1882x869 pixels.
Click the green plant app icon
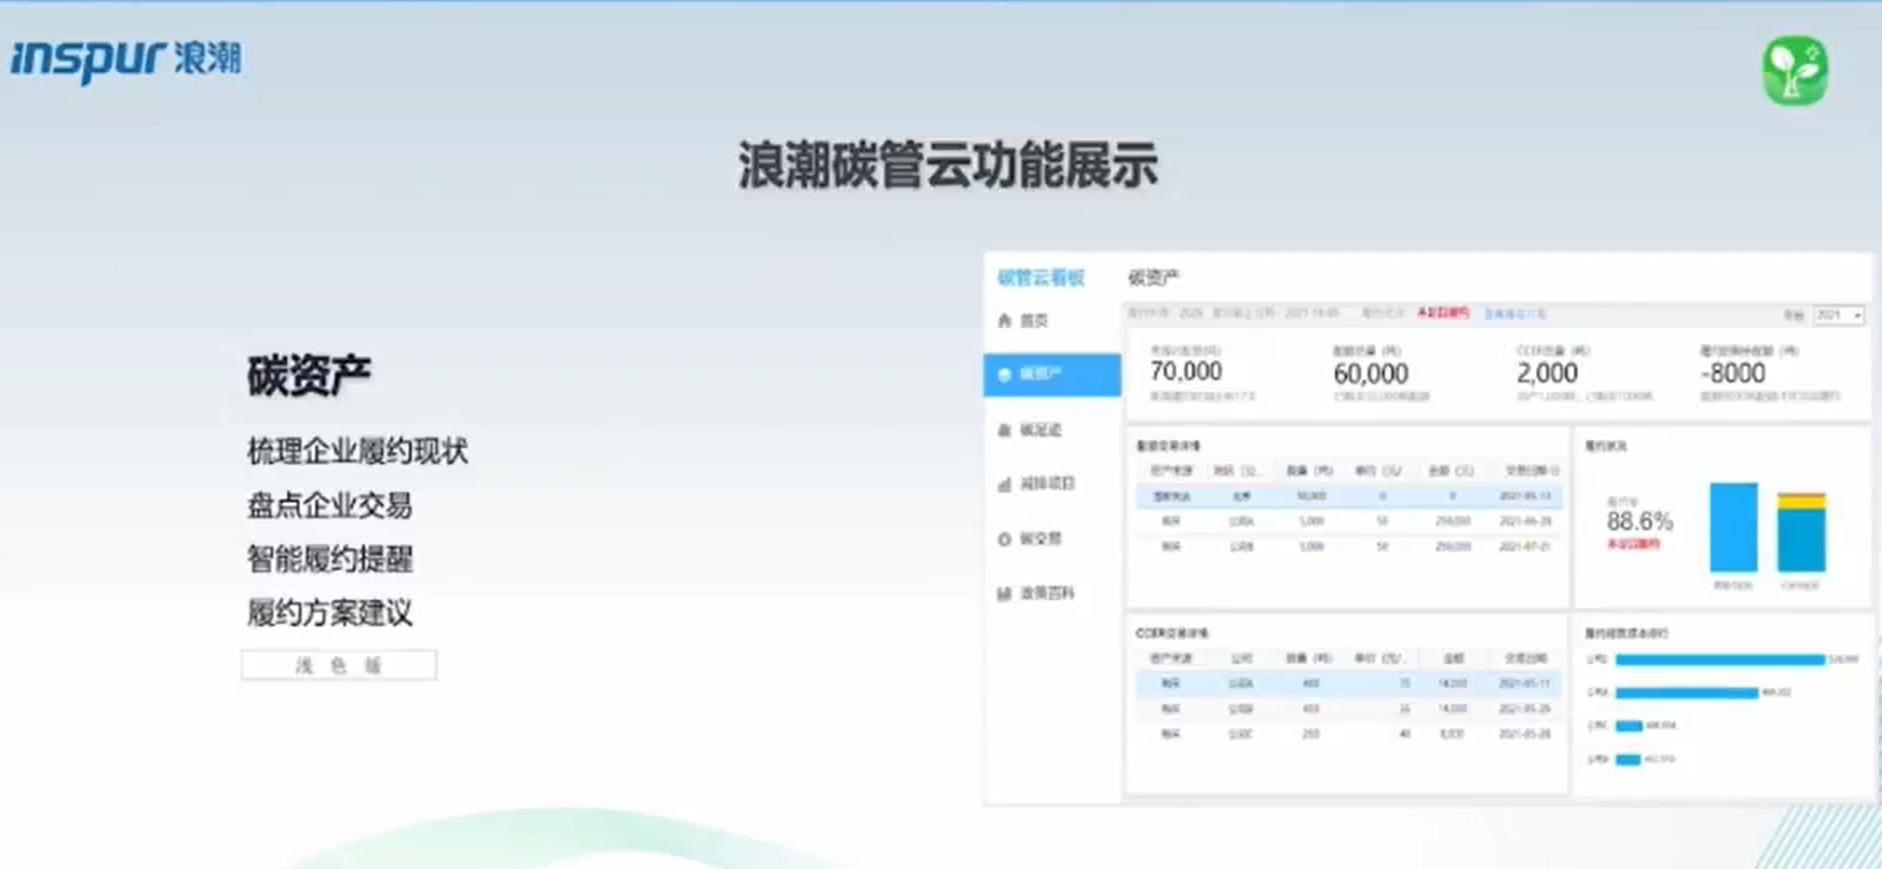coord(1795,71)
